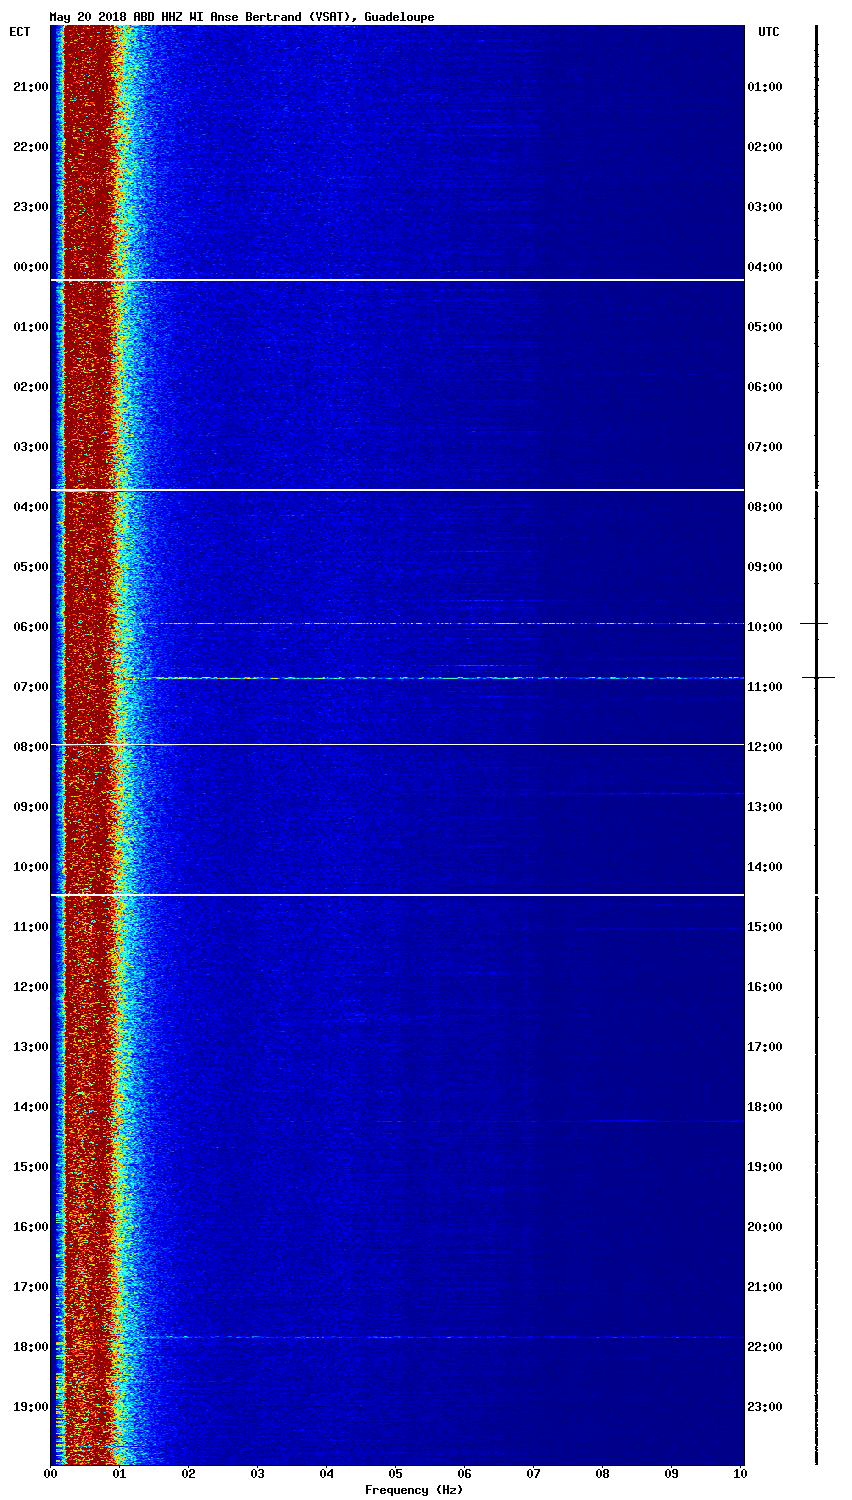The image size is (852, 1500).
Task: Pick the 11:00 label on UTC axis
Action: [765, 687]
